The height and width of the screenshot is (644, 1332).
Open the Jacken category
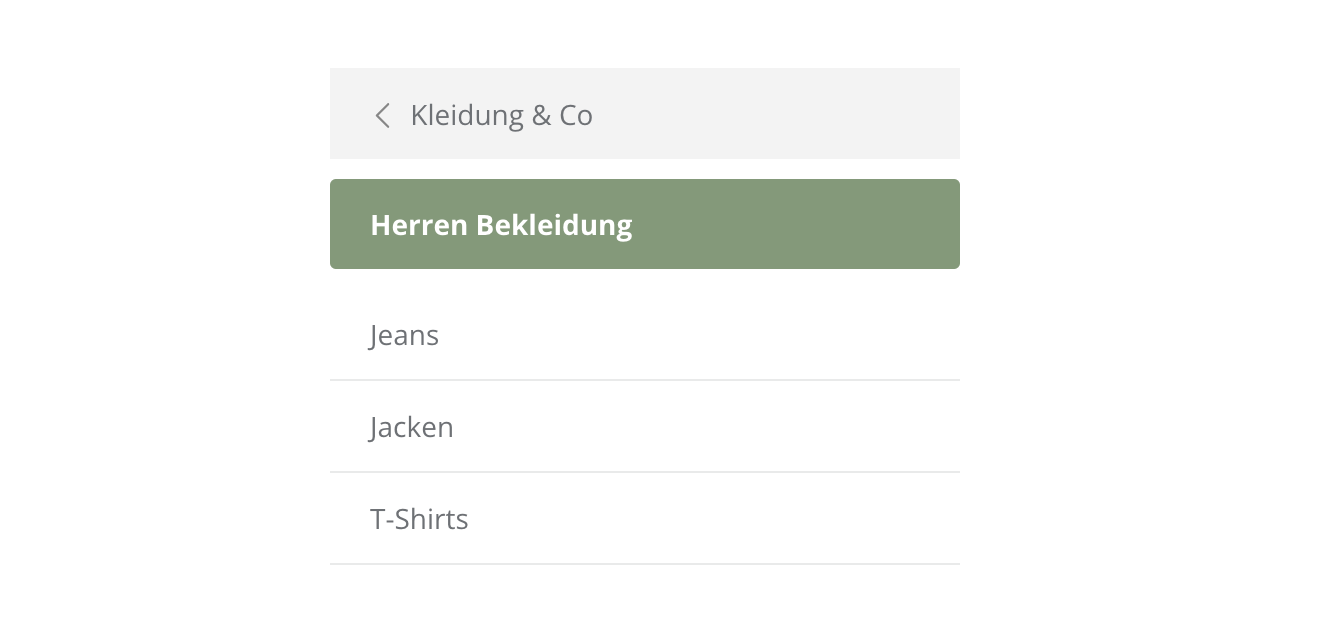412,427
